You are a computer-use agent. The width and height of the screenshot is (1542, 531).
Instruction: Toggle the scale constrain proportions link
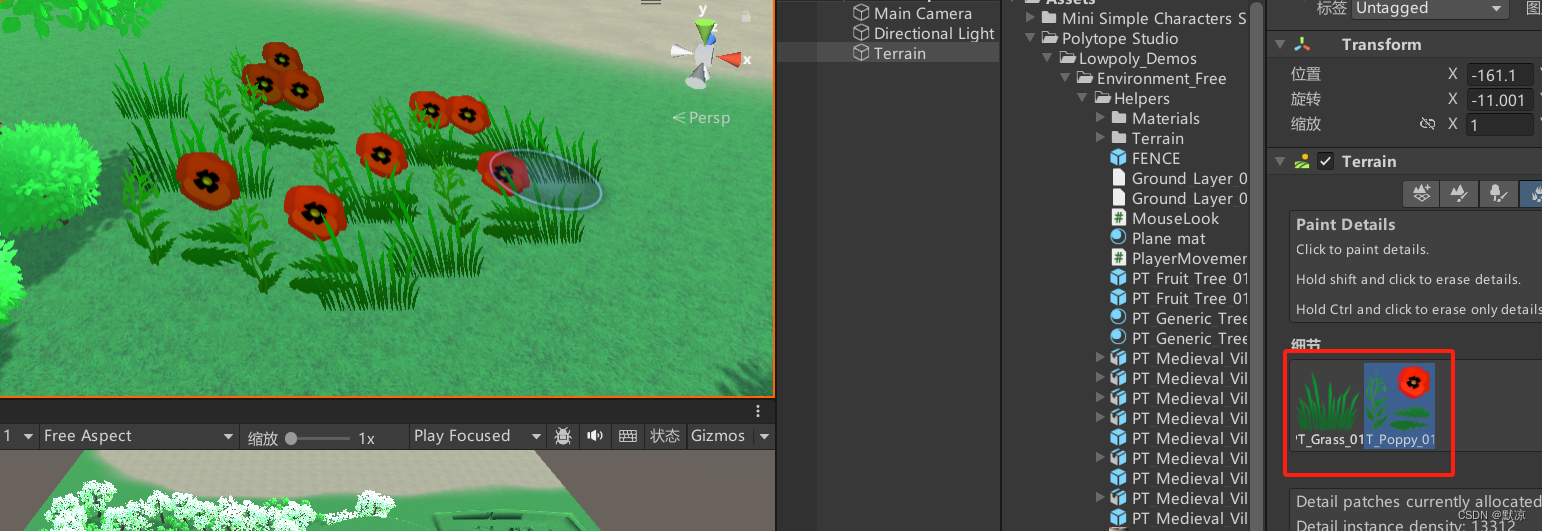coord(1428,124)
